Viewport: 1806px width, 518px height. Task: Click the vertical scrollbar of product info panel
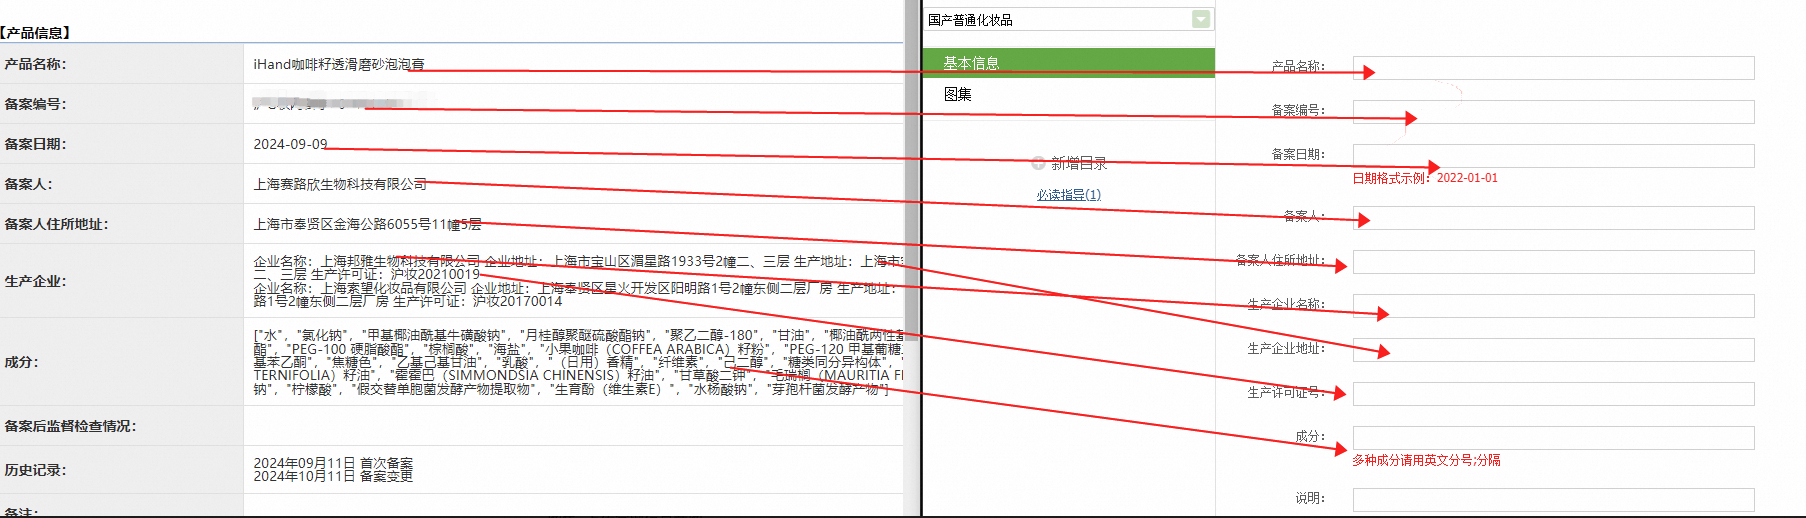(x=911, y=259)
